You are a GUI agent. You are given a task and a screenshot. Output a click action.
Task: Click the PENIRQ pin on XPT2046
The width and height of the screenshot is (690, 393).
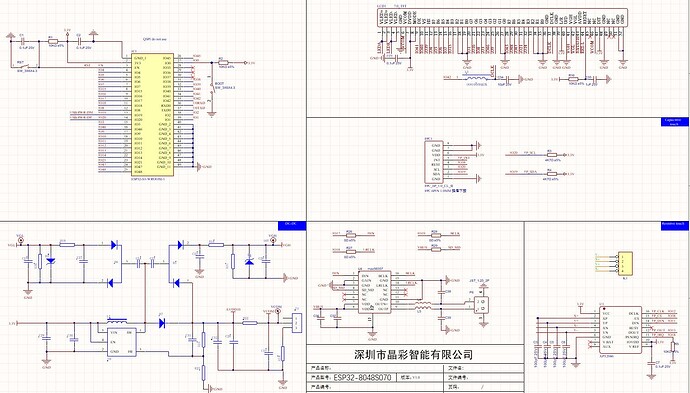[x=632, y=338]
